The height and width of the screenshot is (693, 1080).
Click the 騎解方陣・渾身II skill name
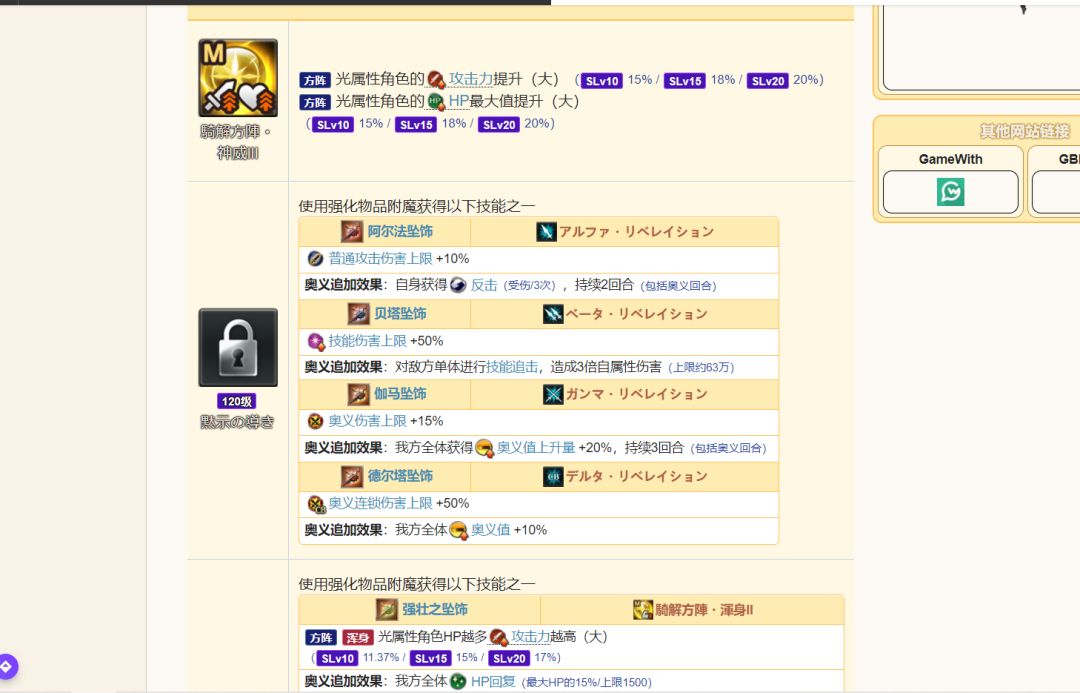(x=704, y=610)
